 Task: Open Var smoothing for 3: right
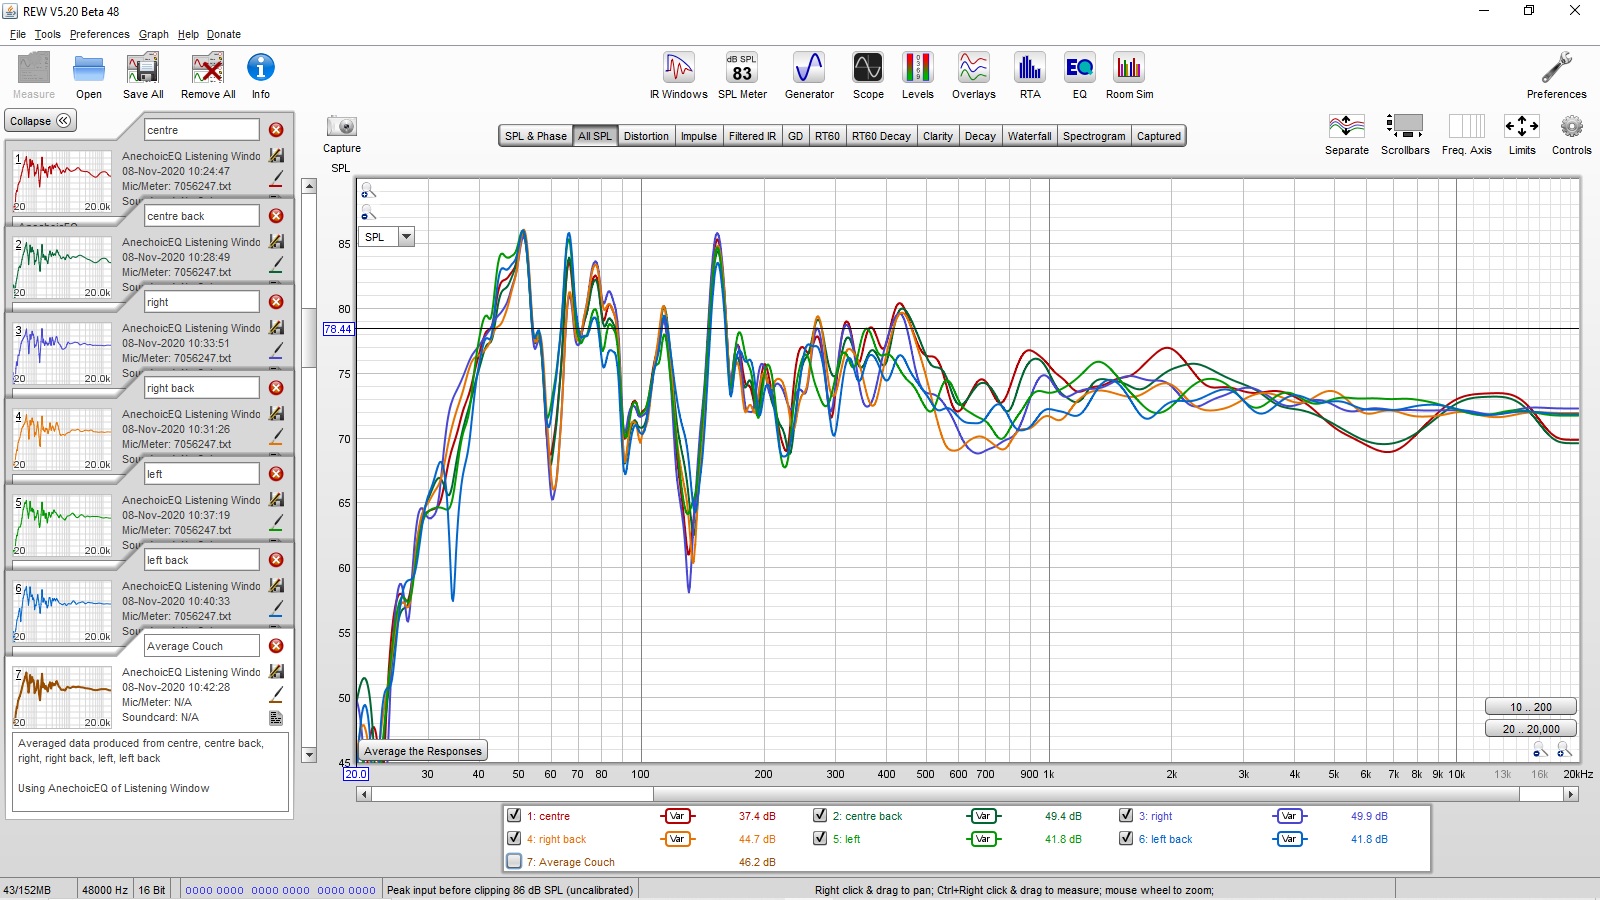[x=1289, y=816]
